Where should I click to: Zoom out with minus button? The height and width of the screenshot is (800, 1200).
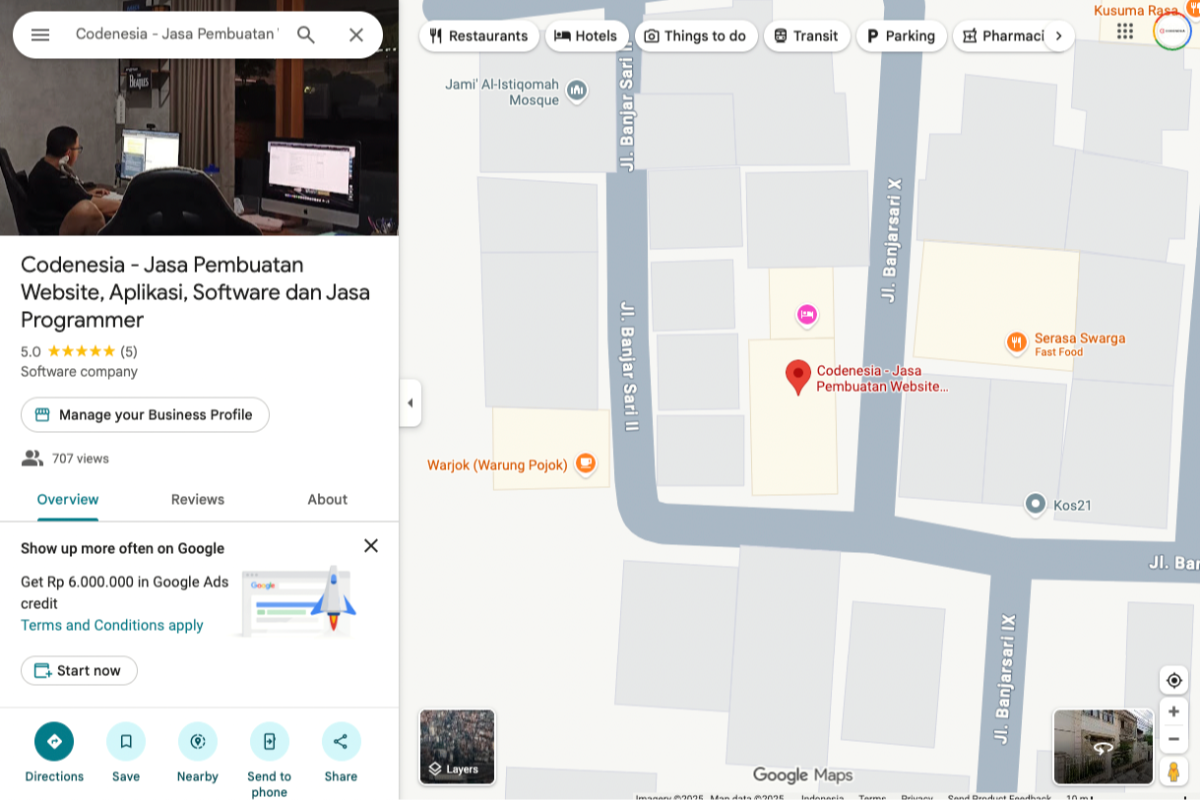(1174, 740)
